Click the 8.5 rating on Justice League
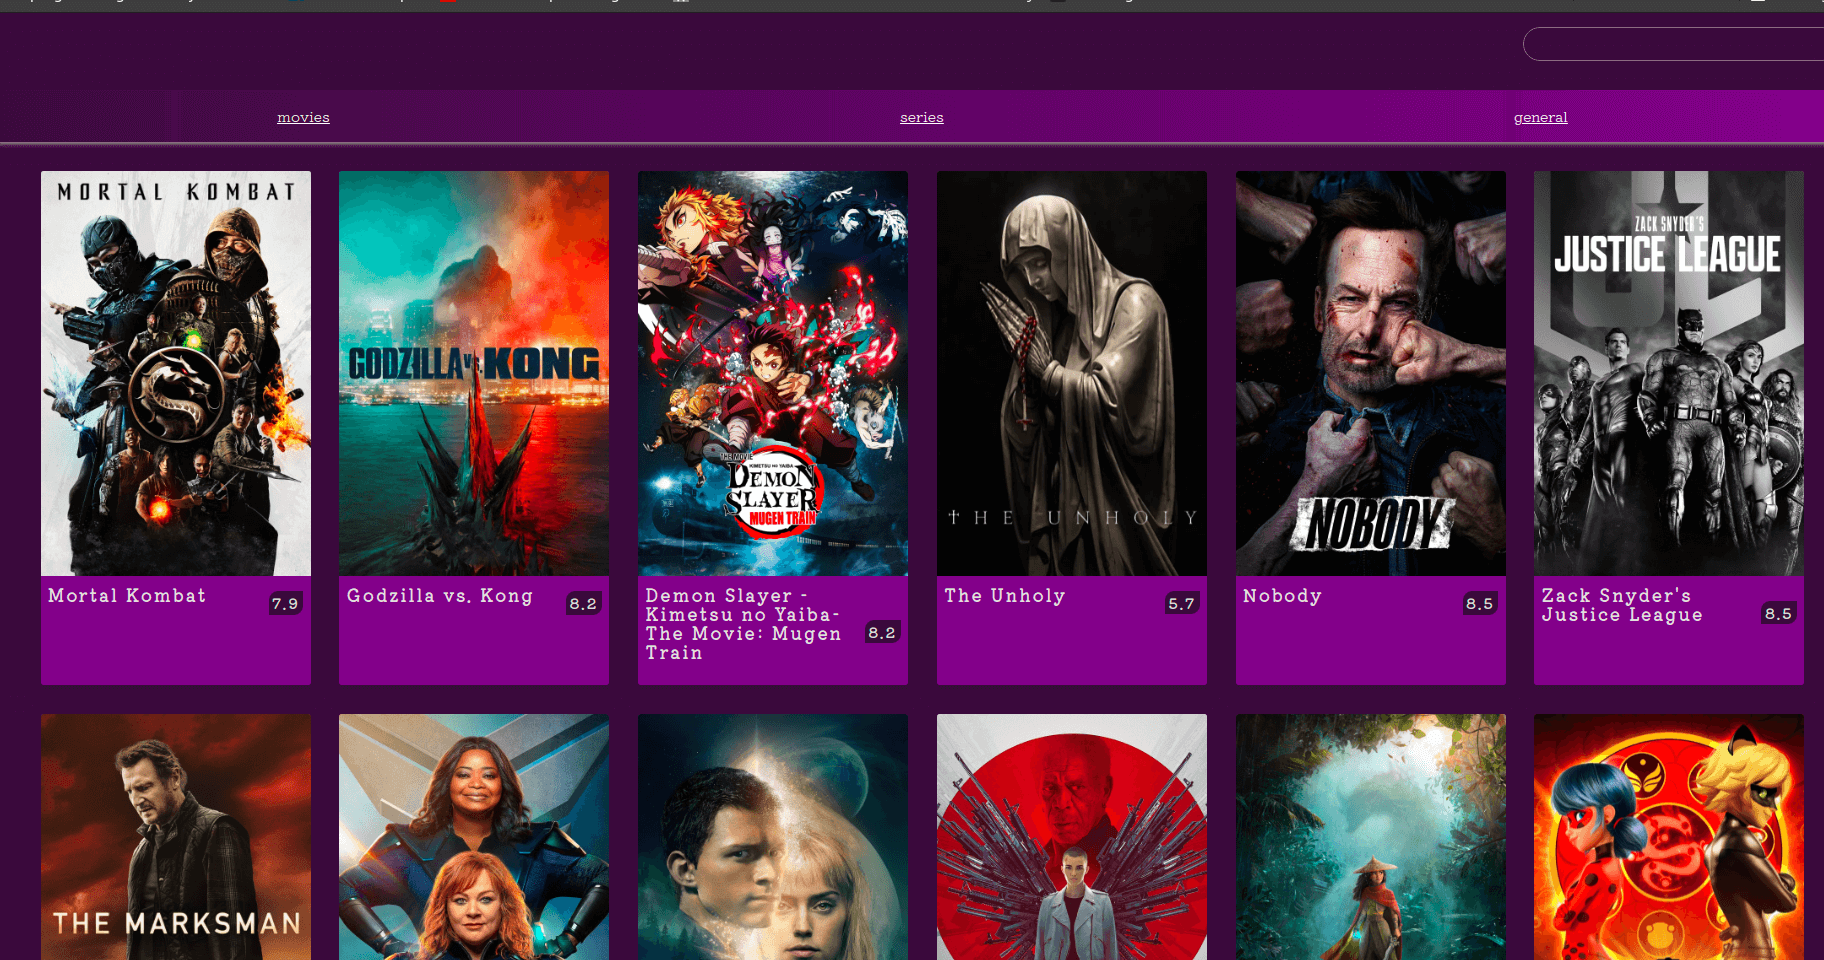1824x960 pixels. coord(1778,614)
